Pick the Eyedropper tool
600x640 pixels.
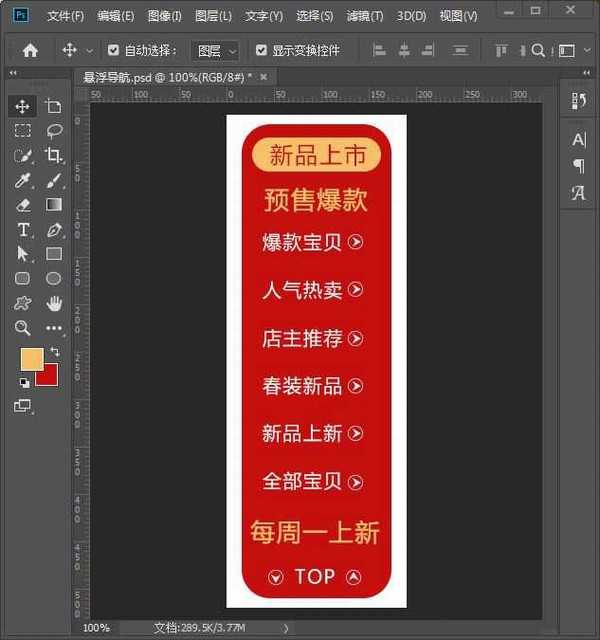pyautogui.click(x=22, y=180)
